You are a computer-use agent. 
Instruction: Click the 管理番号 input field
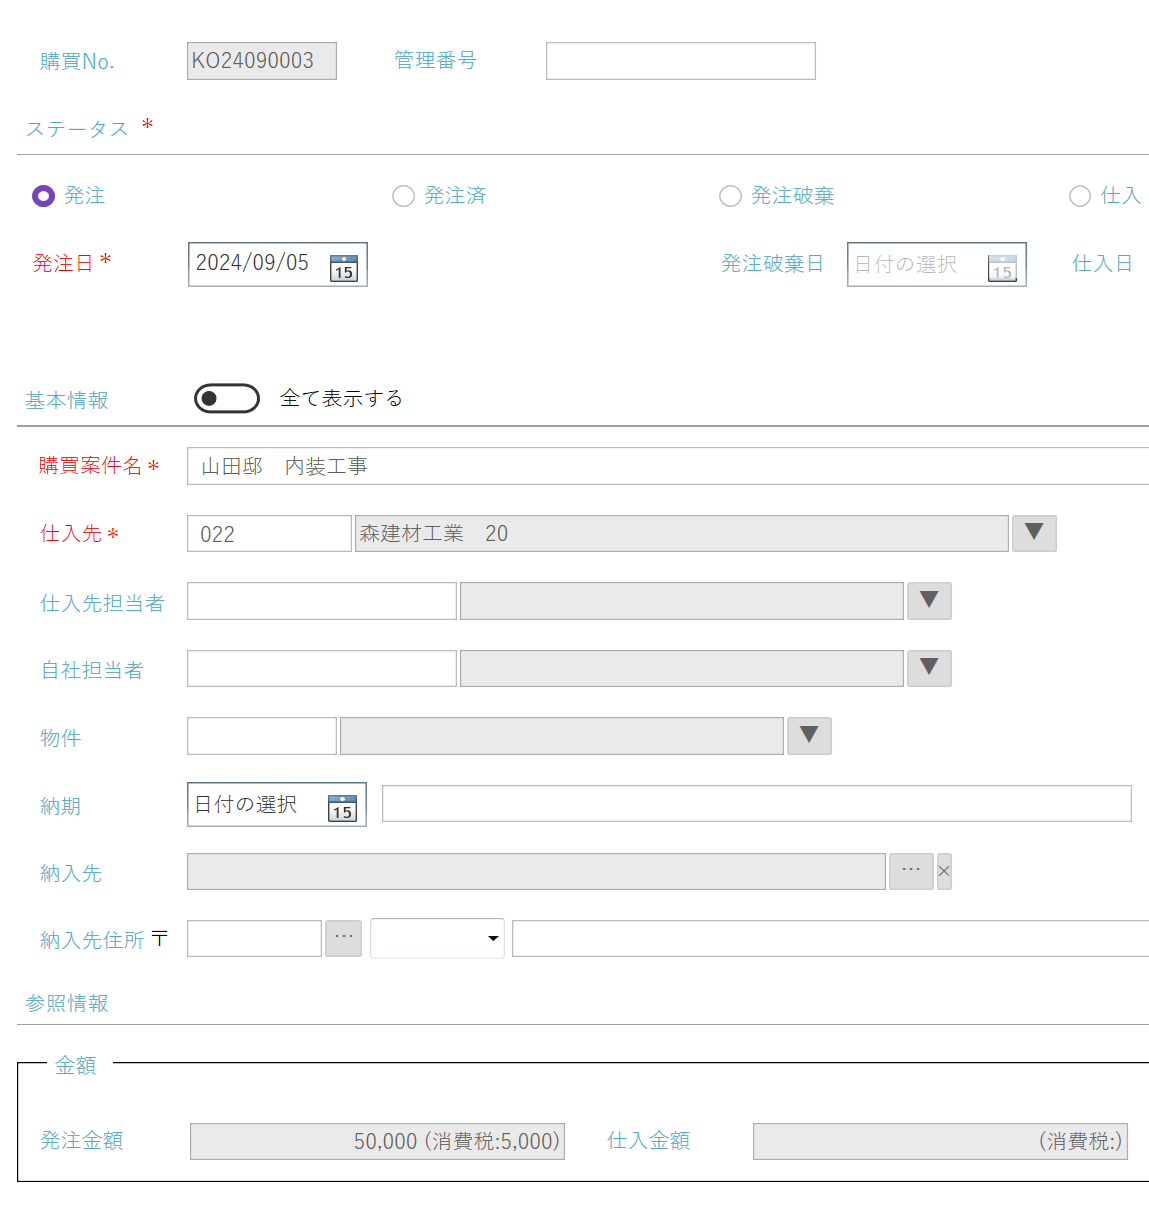tap(681, 61)
